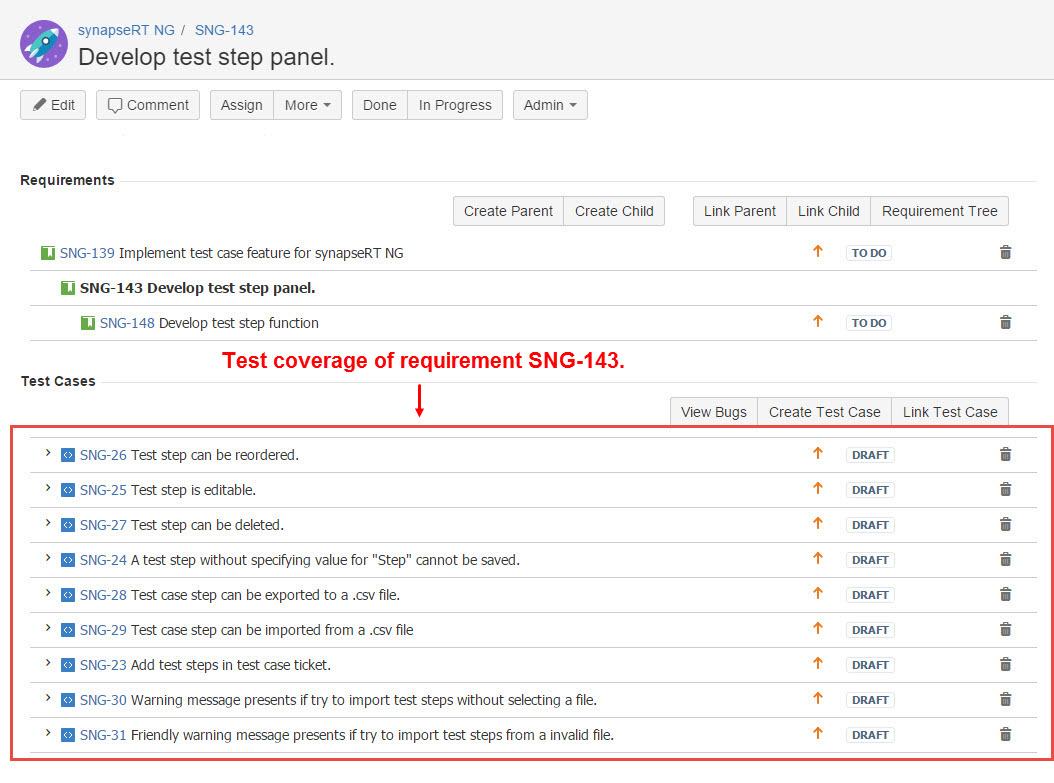Image resolution: width=1054 pixels, height=783 pixels.
Task: Click the blue test case icon for SNG-28
Action: 68,595
